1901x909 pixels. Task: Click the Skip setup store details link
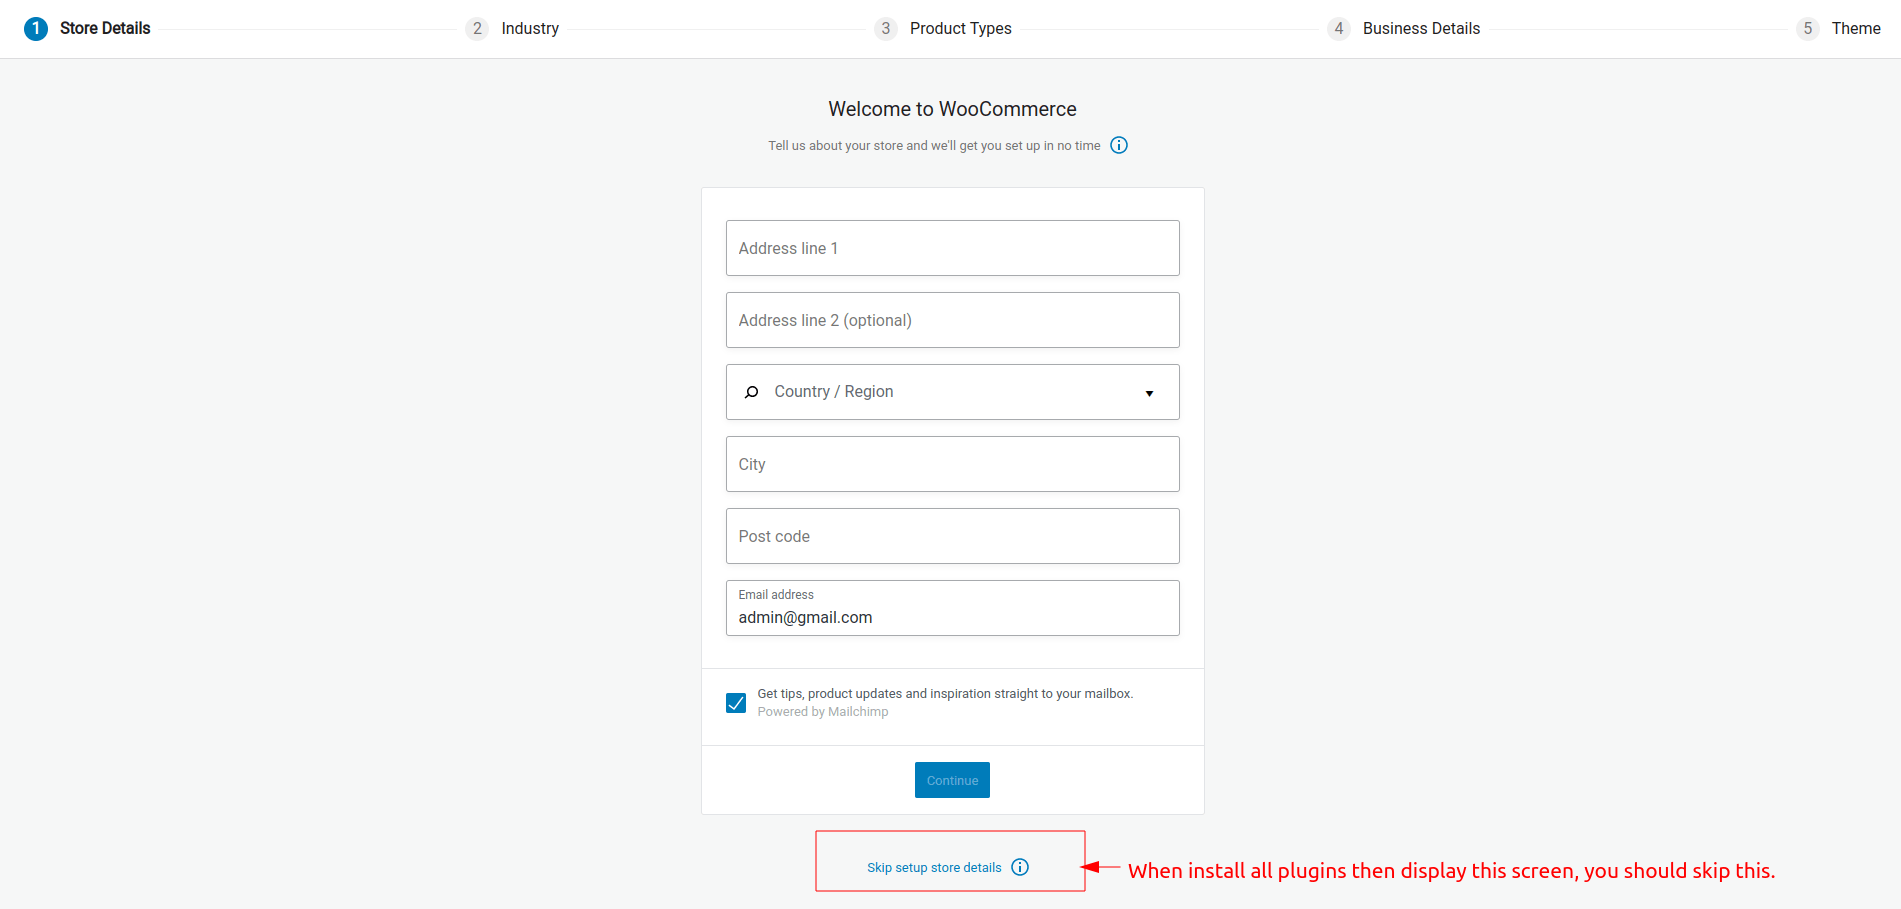pyautogui.click(x=934, y=867)
